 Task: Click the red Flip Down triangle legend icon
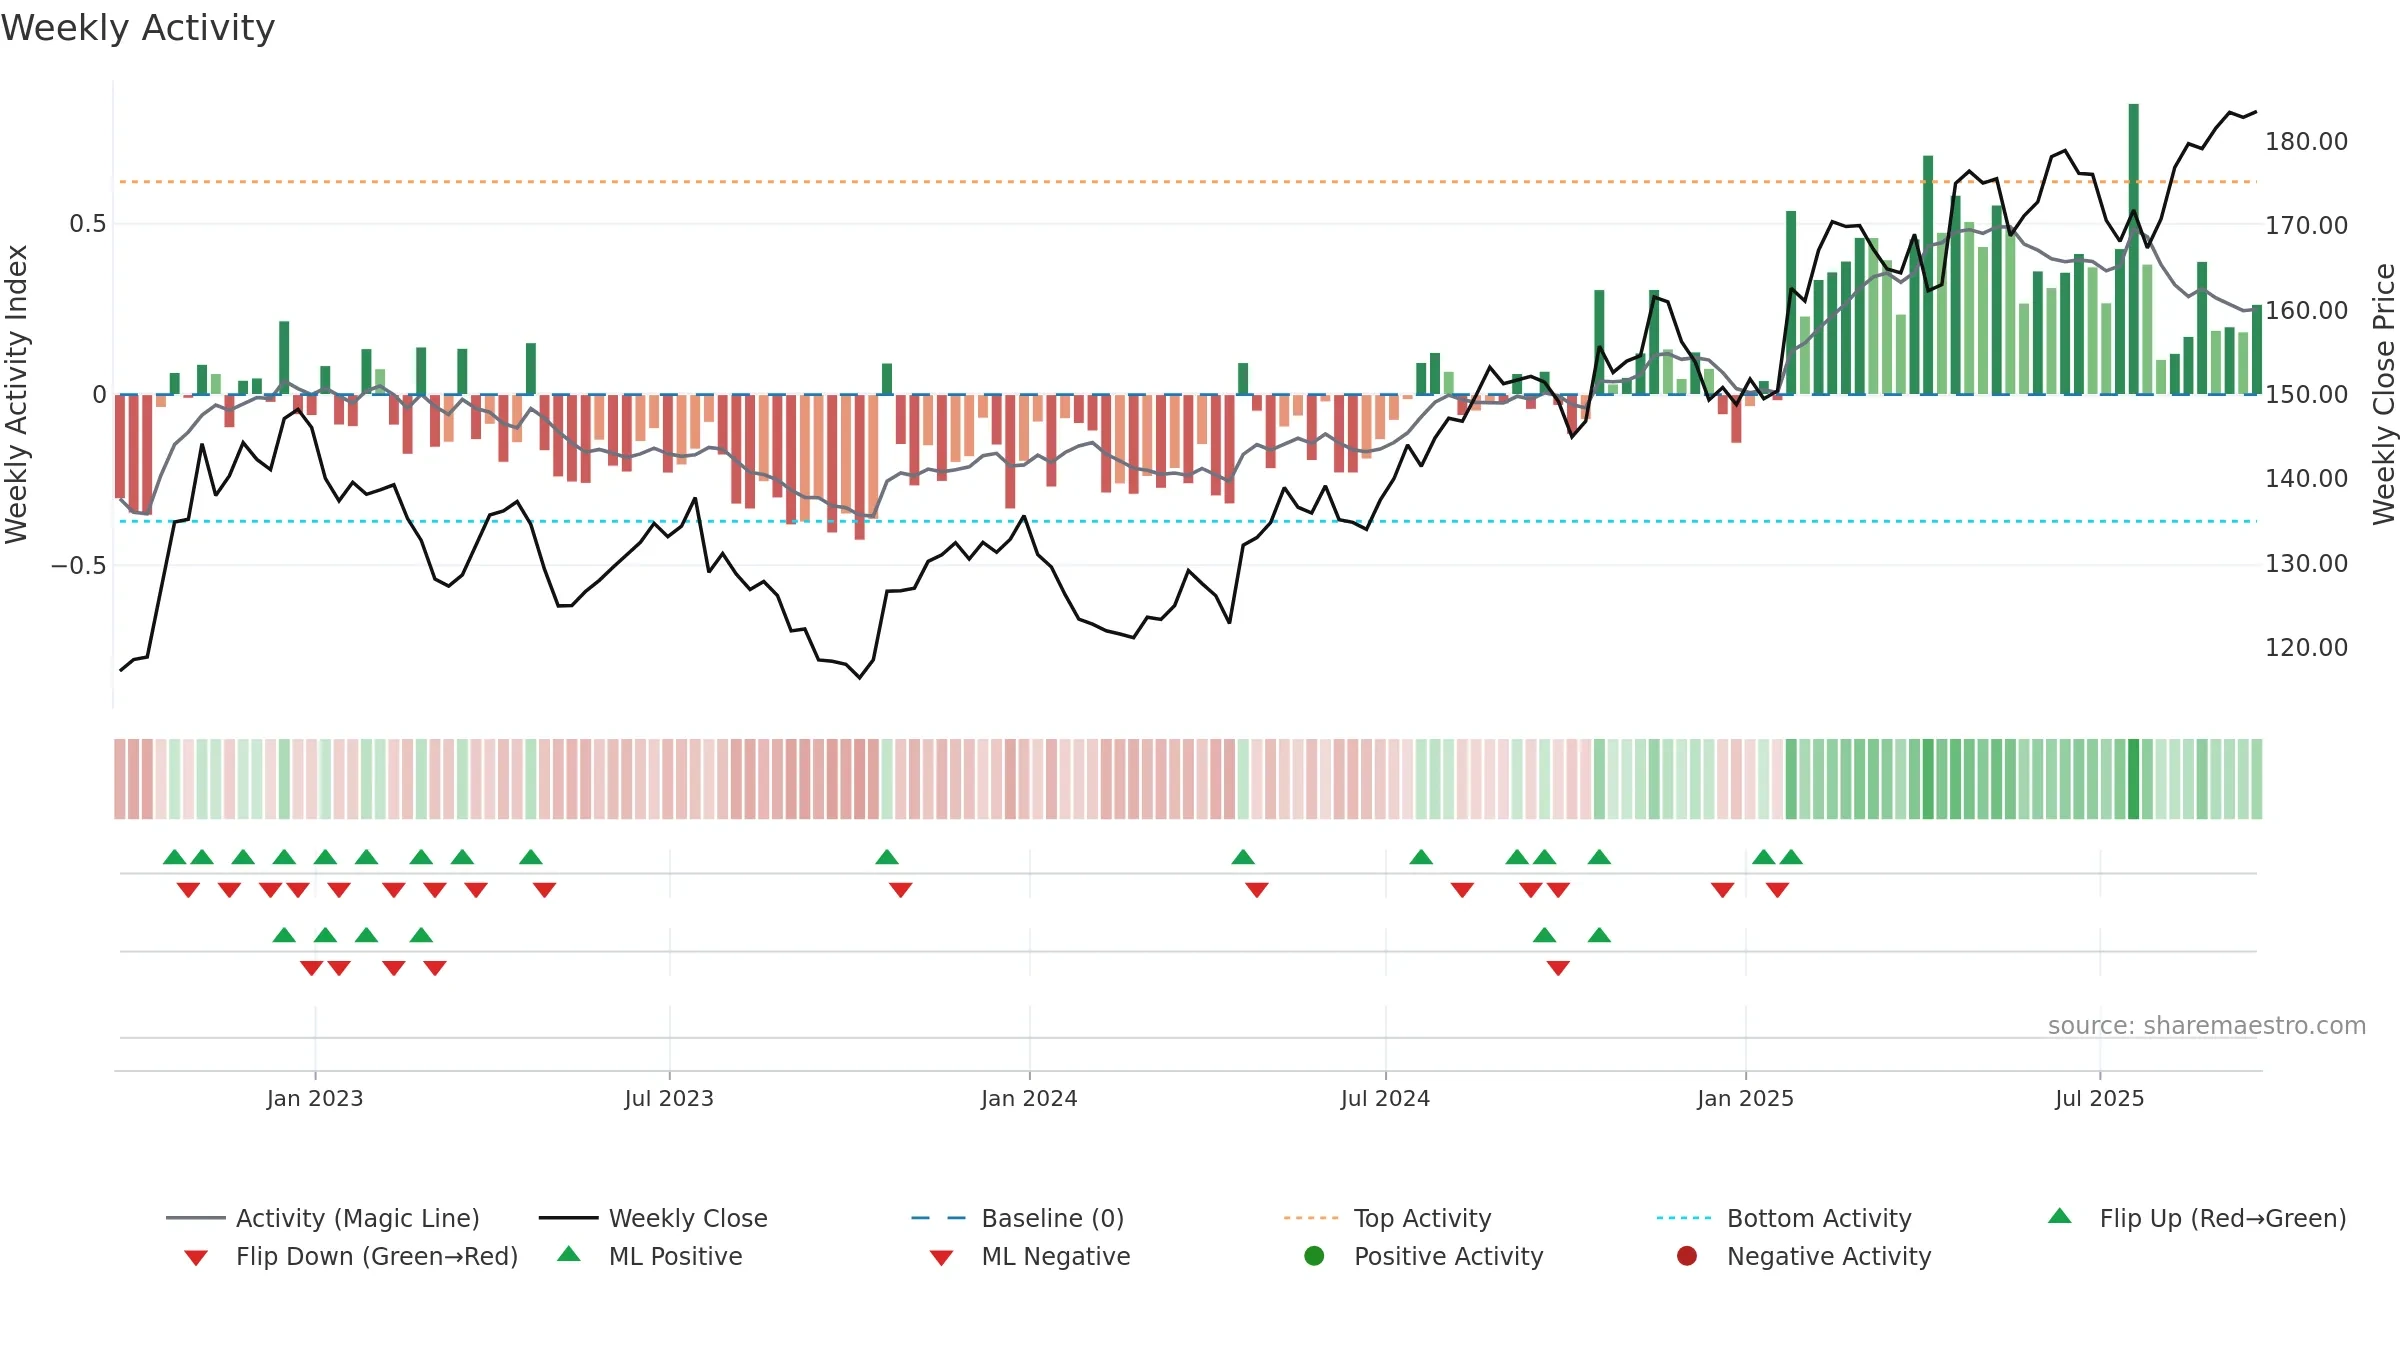click(196, 1258)
